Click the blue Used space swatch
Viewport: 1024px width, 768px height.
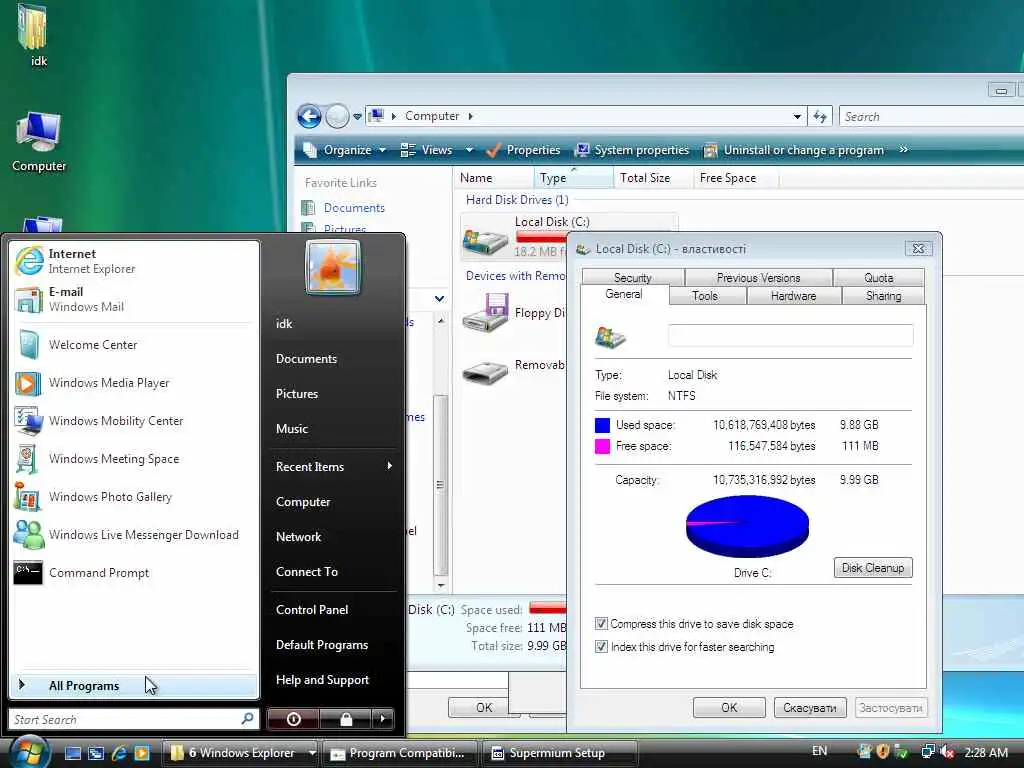pos(602,425)
